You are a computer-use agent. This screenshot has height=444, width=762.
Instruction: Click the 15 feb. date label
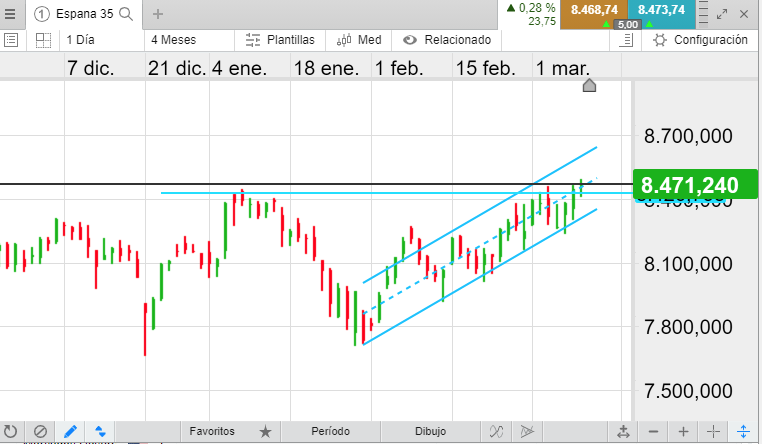485,68
